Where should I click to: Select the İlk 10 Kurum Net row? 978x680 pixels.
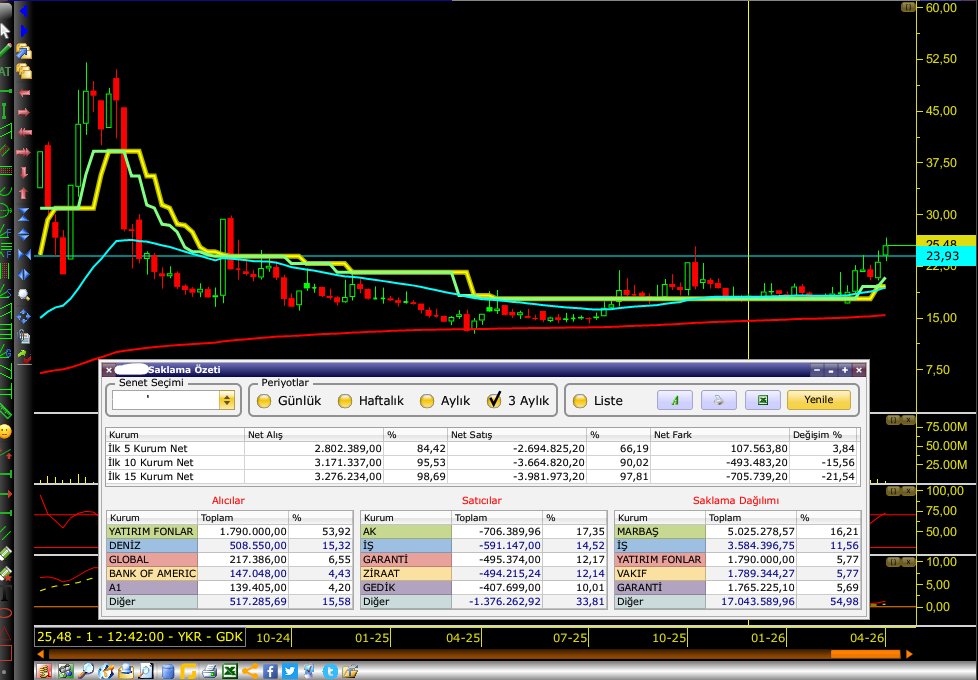pyautogui.click(x=483, y=462)
